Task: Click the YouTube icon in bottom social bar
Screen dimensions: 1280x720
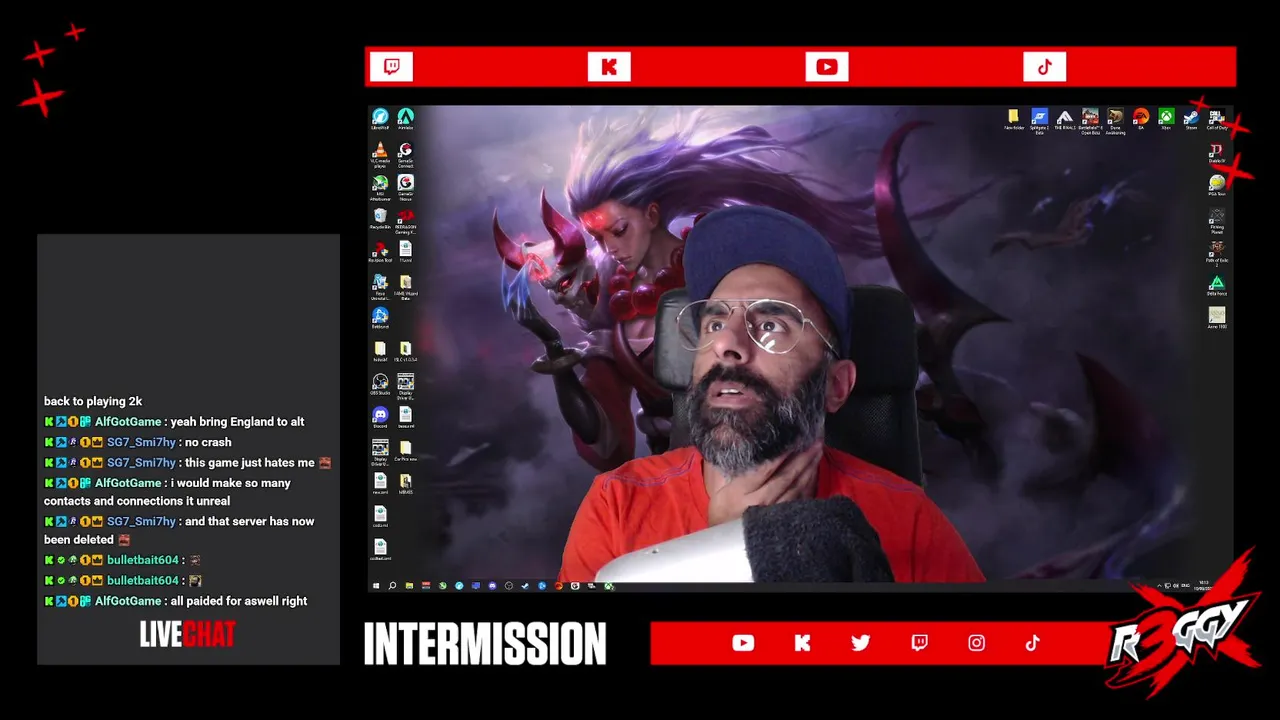Action: pos(743,643)
